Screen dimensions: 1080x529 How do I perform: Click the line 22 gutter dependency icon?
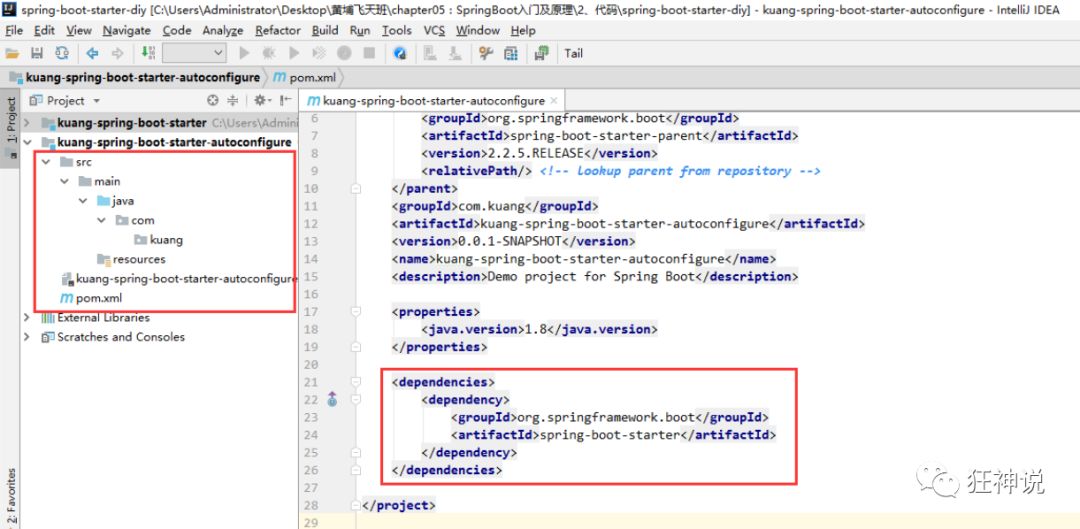[x=333, y=399]
